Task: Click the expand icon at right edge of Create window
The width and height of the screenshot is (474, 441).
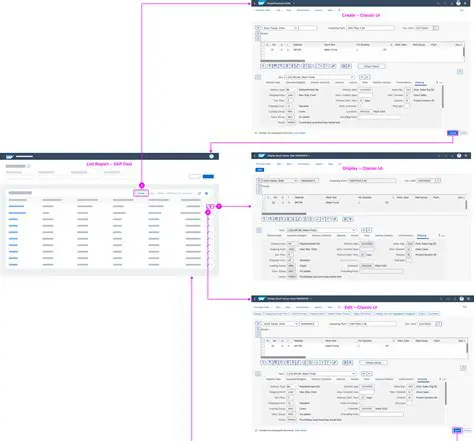Action: point(460,71)
